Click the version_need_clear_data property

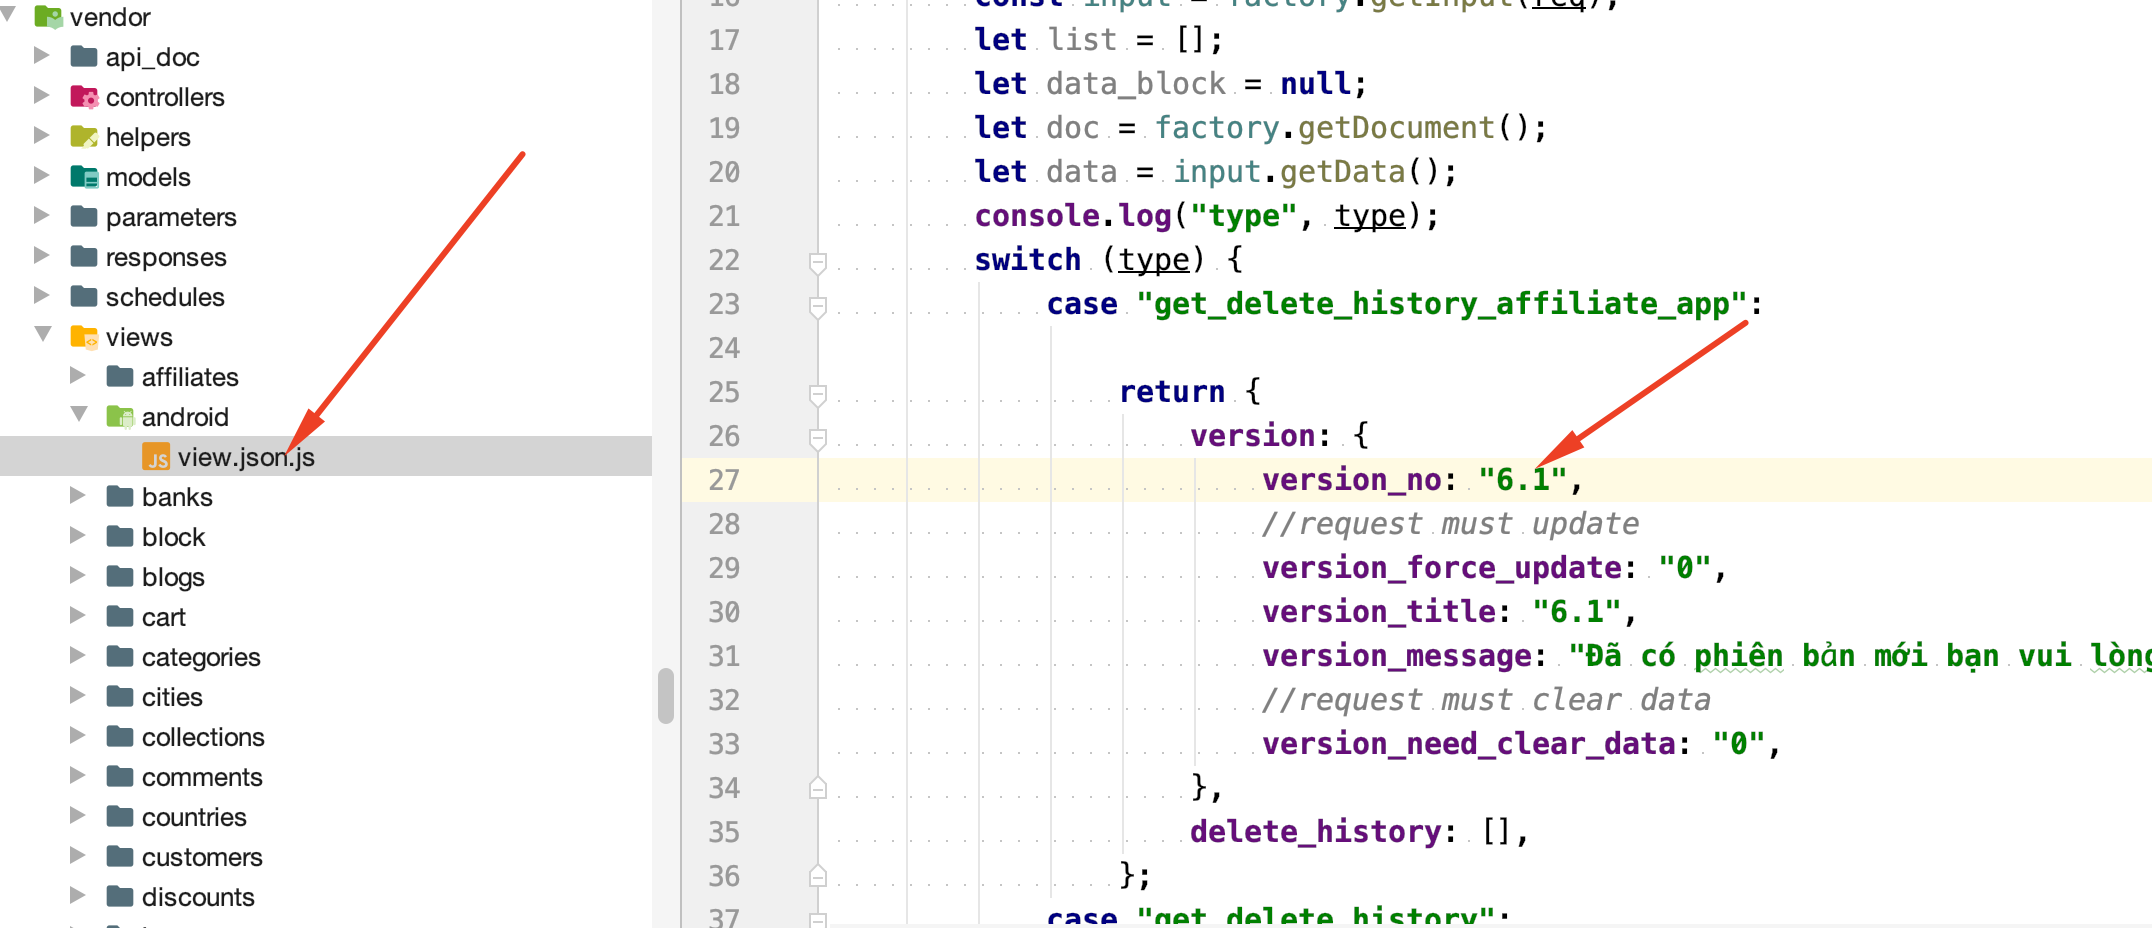click(x=1469, y=744)
